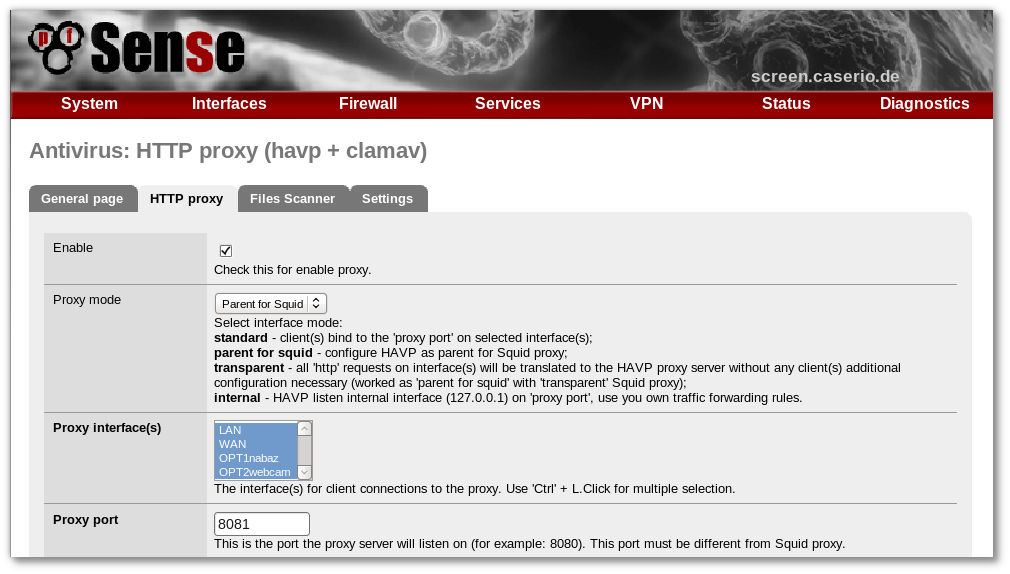The image size is (1010, 574).
Task: Uncheck the Enable proxy checkbox
Action: [225, 251]
